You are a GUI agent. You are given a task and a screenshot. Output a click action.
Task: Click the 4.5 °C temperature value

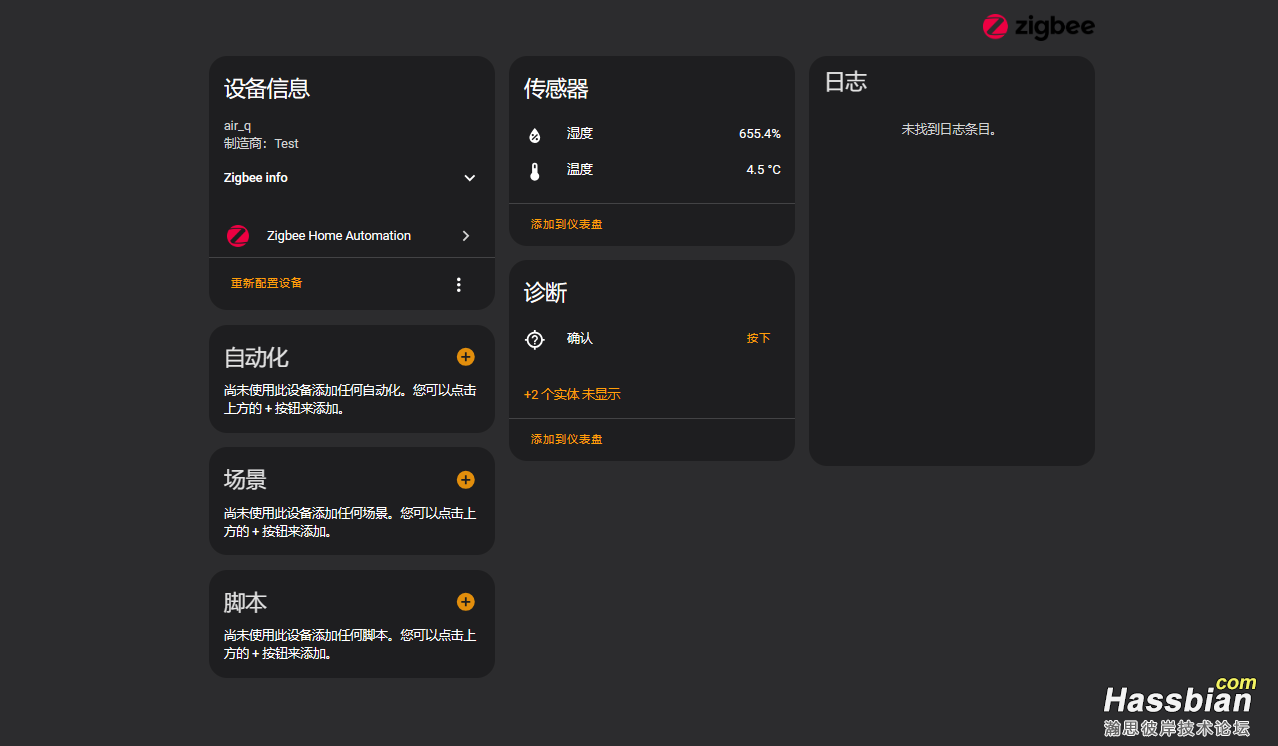[x=763, y=170]
